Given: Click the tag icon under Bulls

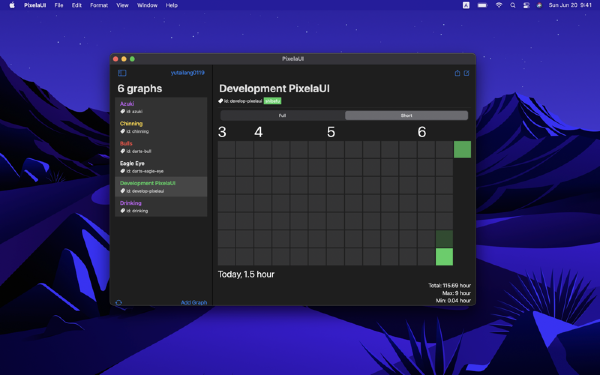Looking at the screenshot, I should pyautogui.click(x=123, y=151).
